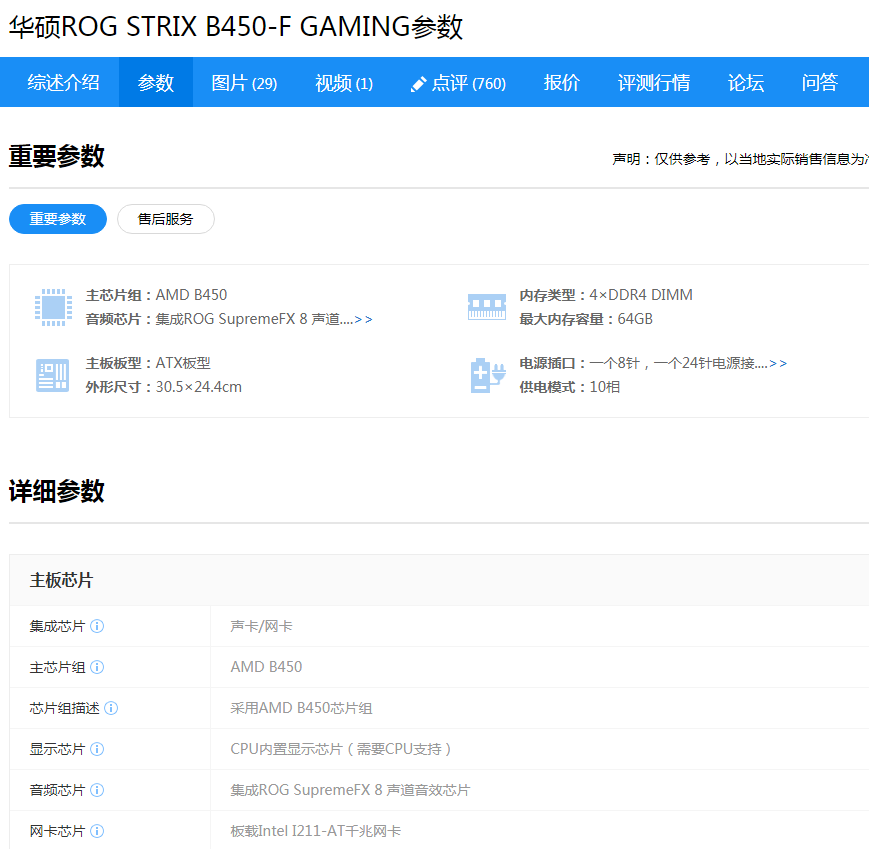Click 主板板型：ATX板型 text
The height and width of the screenshot is (849, 869).
point(148,363)
